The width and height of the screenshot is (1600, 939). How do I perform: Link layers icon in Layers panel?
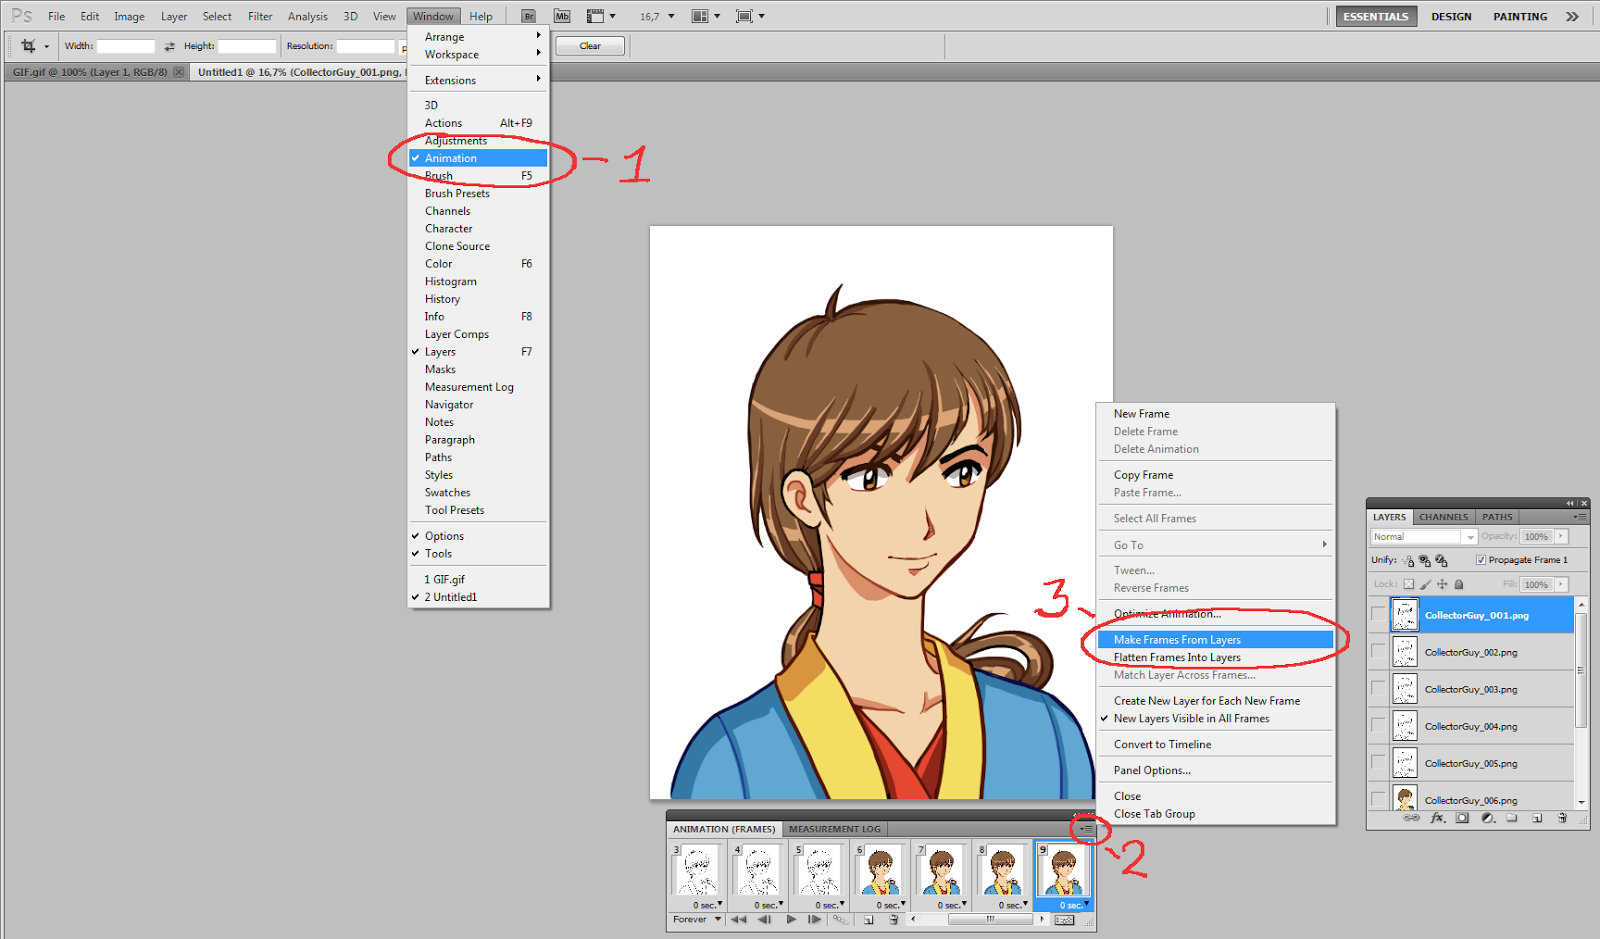pos(1411,818)
